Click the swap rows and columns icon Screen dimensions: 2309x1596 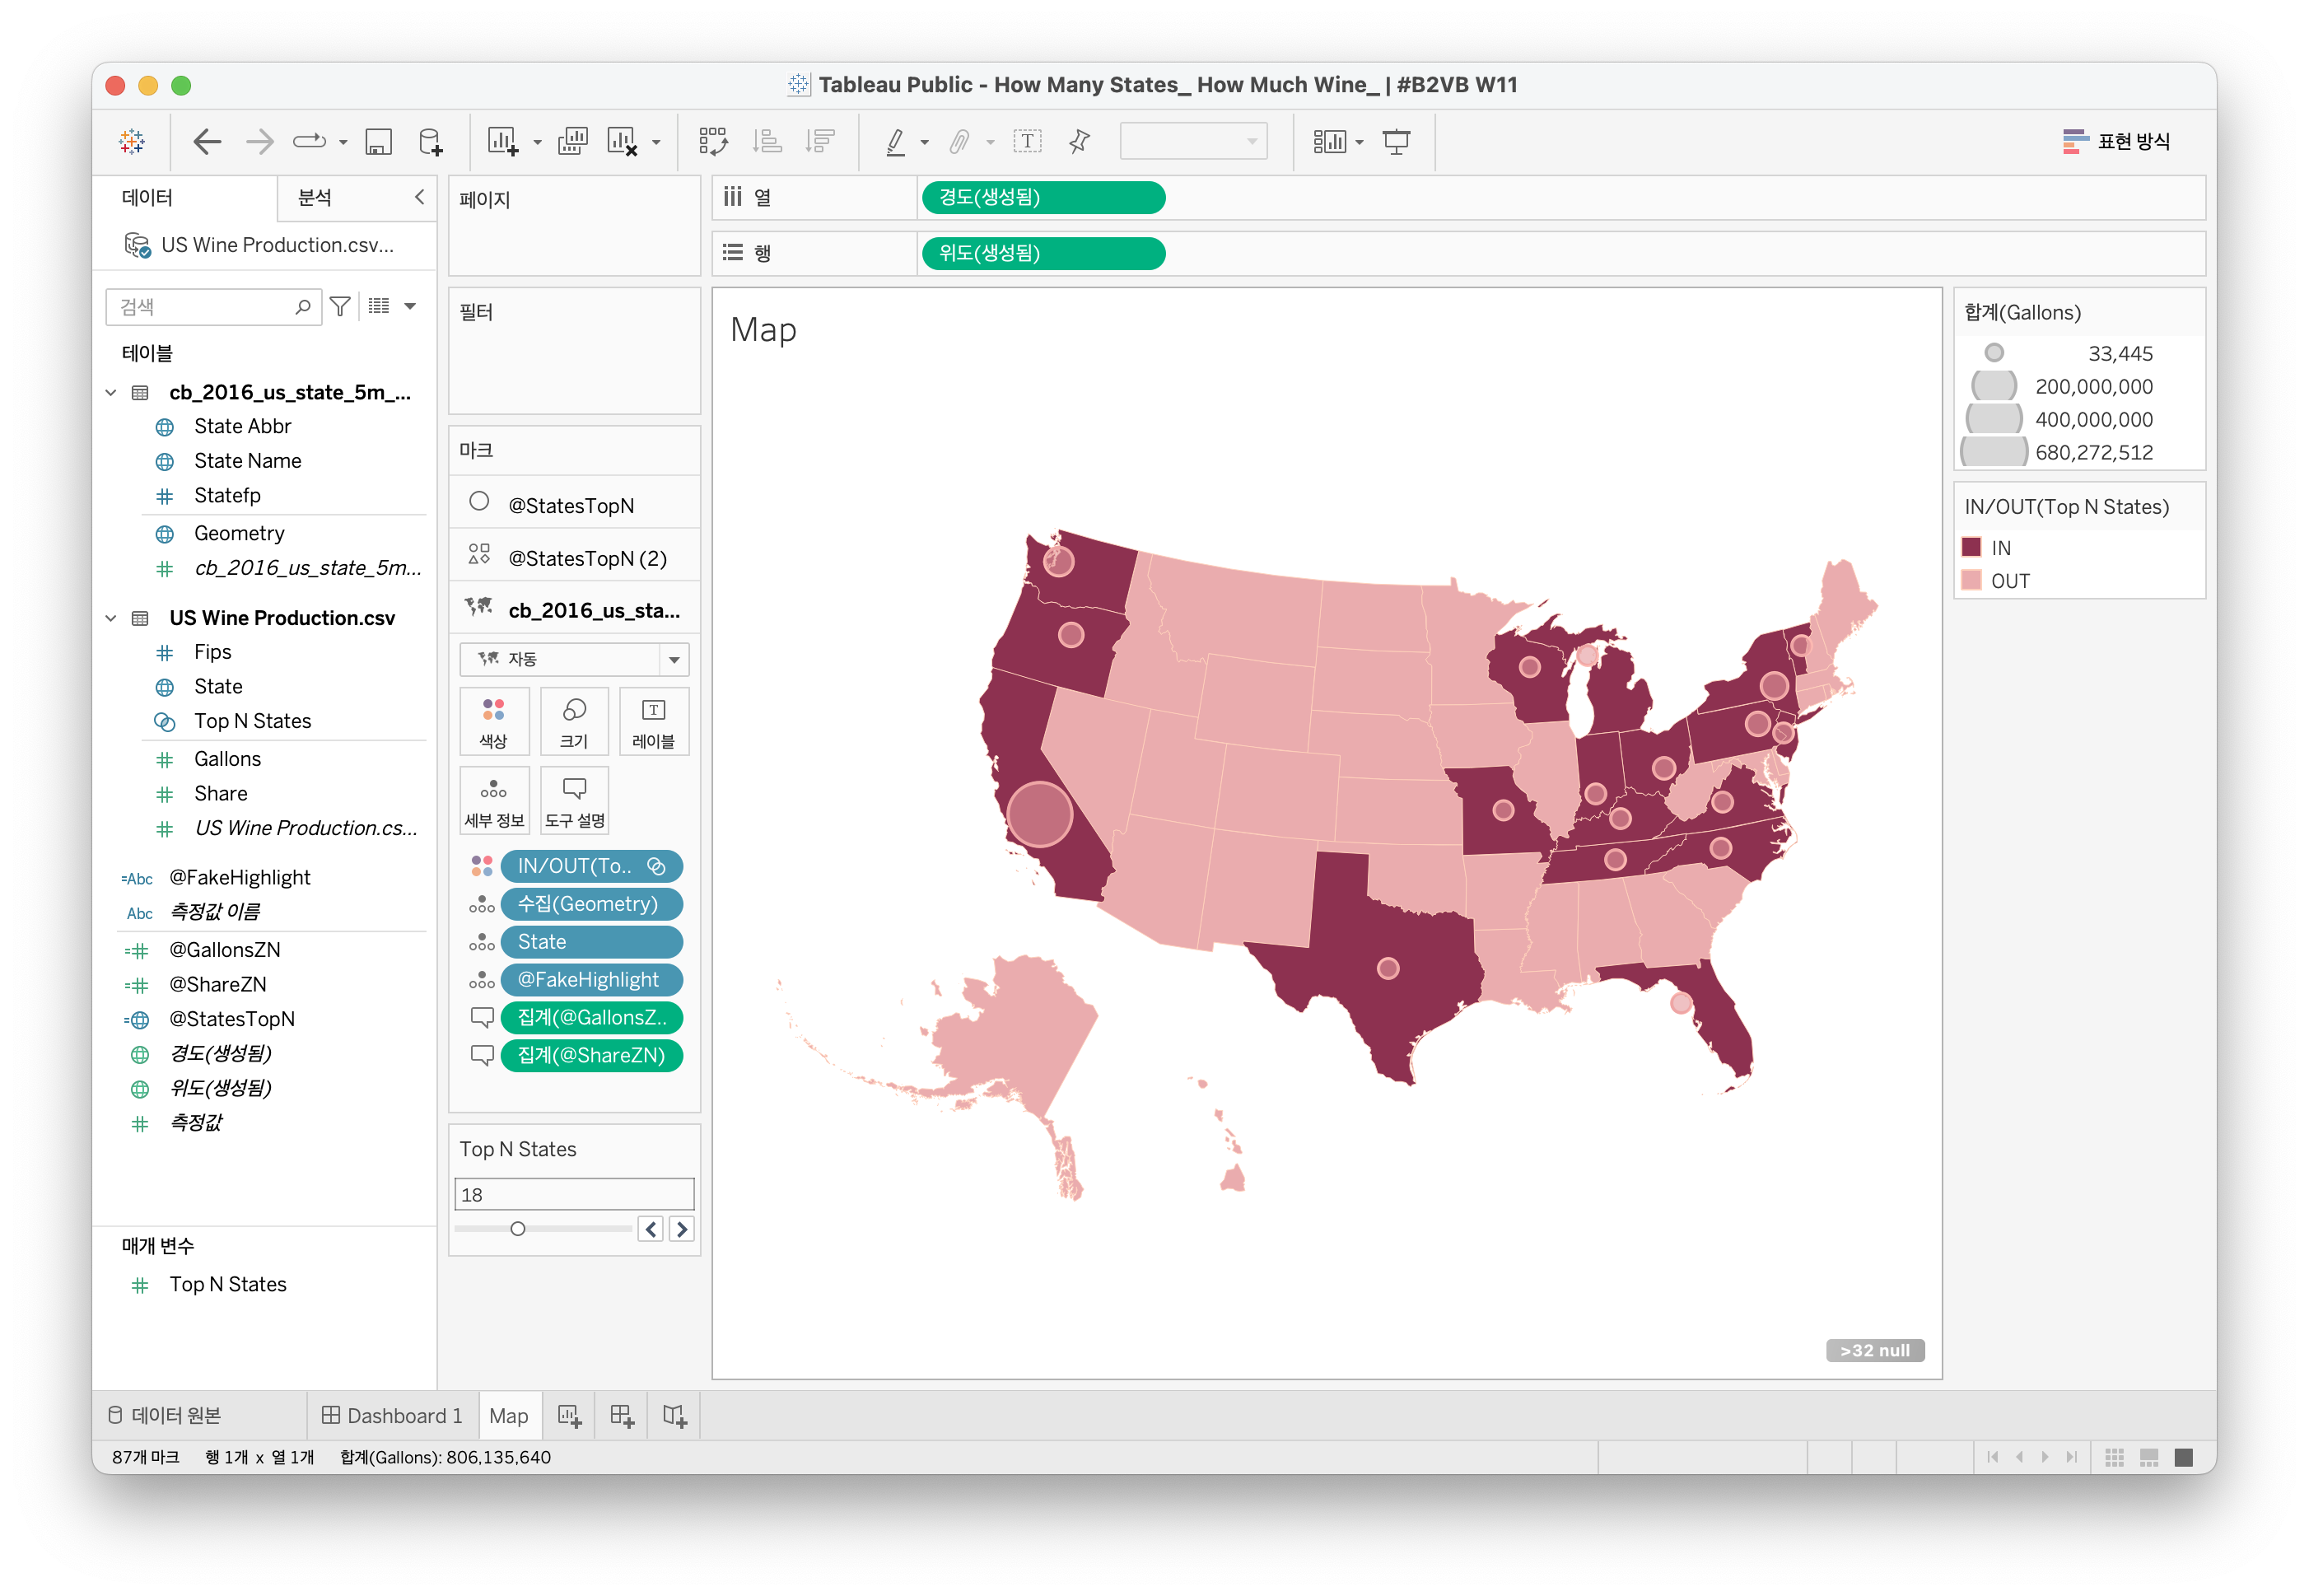(x=713, y=142)
